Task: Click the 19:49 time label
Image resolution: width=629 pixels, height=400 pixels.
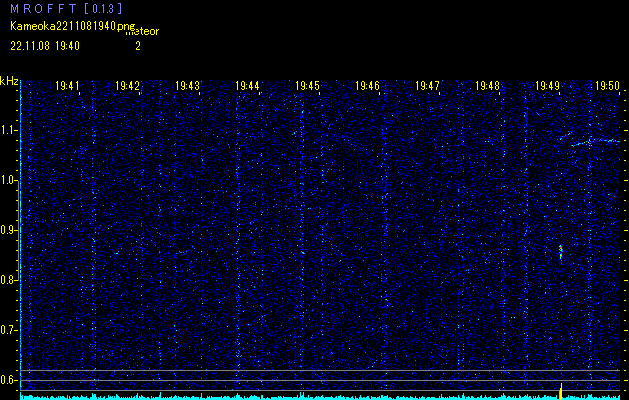Action: pyautogui.click(x=547, y=86)
